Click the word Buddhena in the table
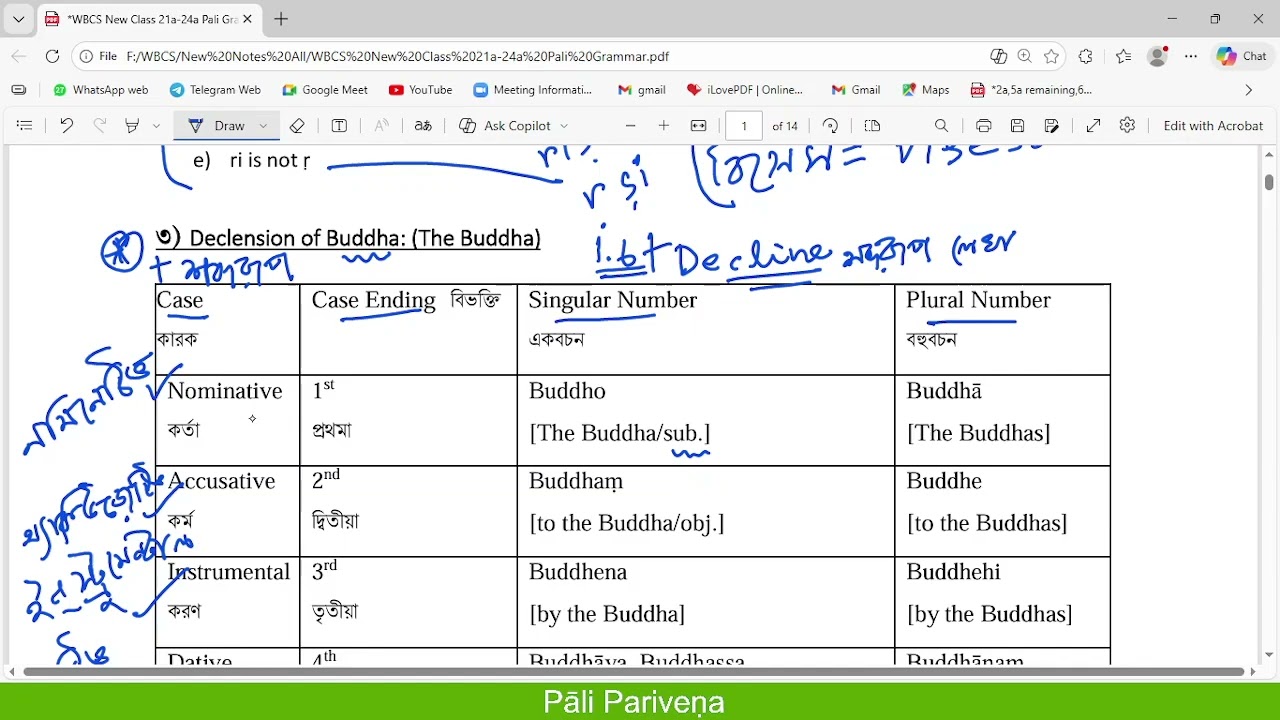1280x720 pixels. [x=578, y=572]
